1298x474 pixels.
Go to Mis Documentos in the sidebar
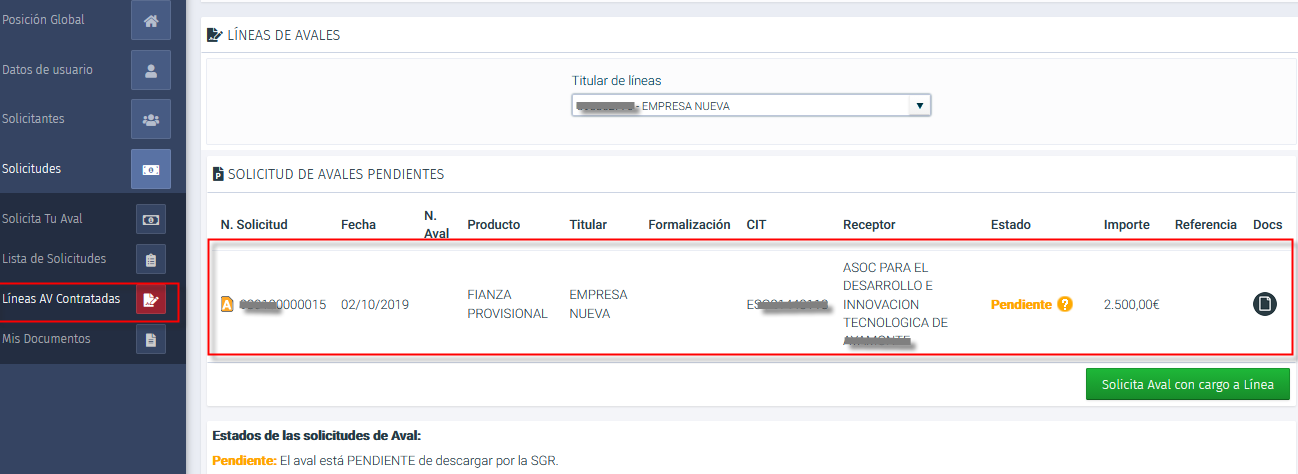[x=46, y=339]
